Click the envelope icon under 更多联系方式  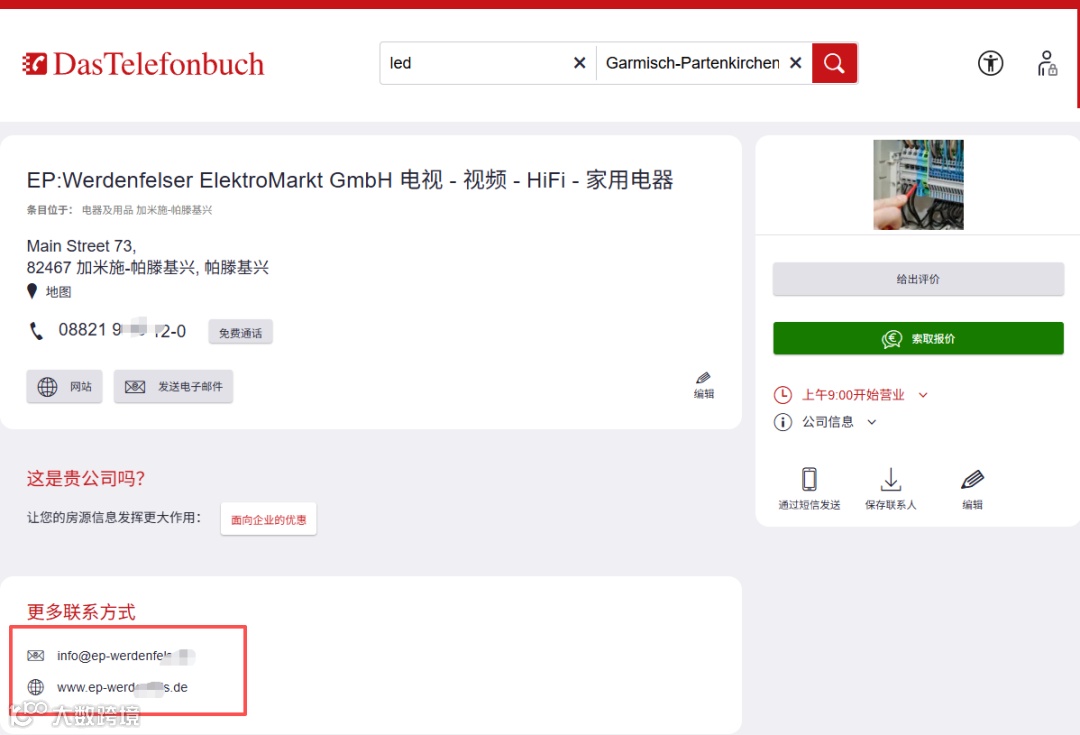click(x=35, y=656)
